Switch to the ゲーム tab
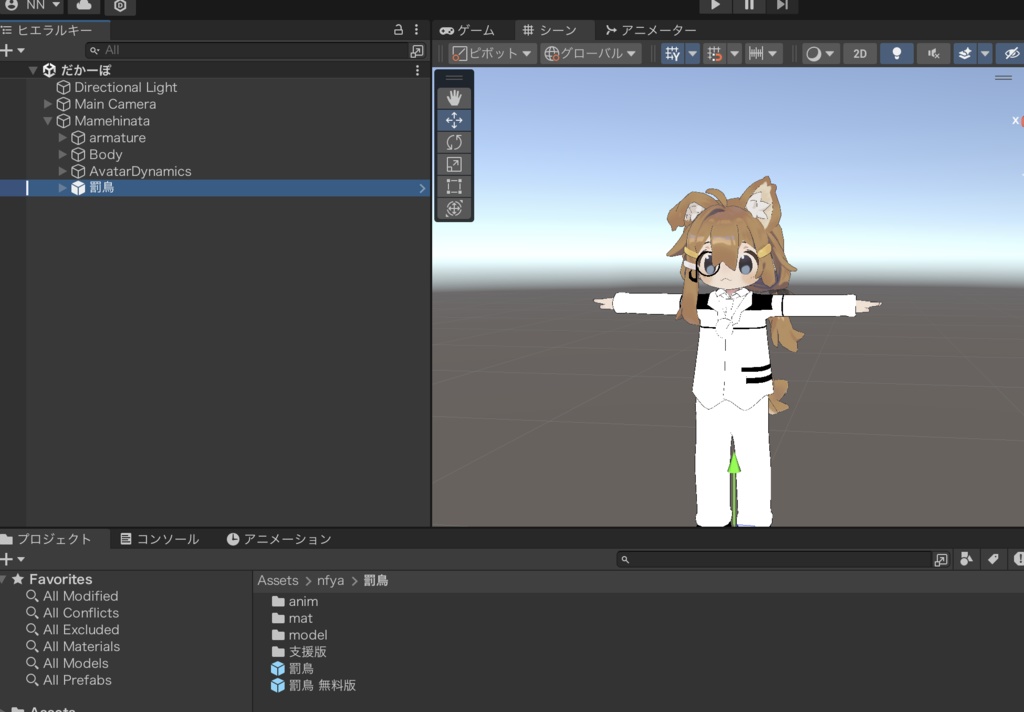Image resolution: width=1024 pixels, height=712 pixels. coord(467,30)
